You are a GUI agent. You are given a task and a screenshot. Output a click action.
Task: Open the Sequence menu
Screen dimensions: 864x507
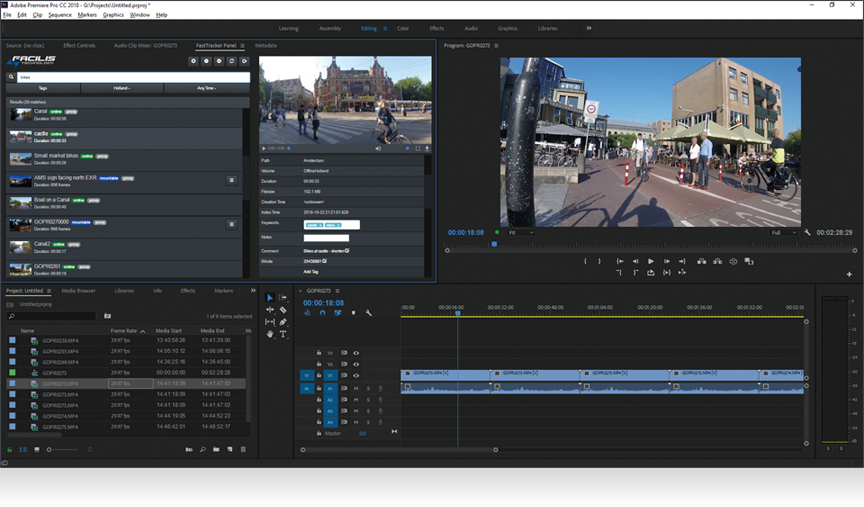(x=60, y=15)
